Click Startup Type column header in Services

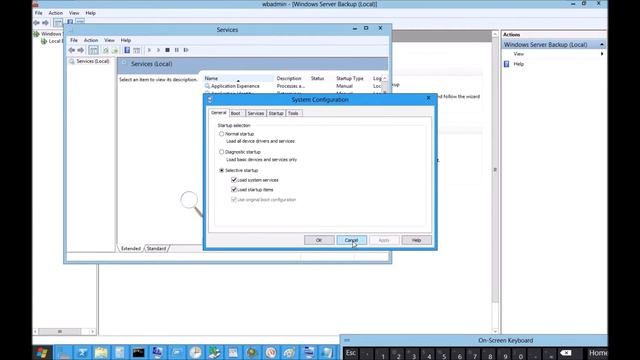point(350,78)
